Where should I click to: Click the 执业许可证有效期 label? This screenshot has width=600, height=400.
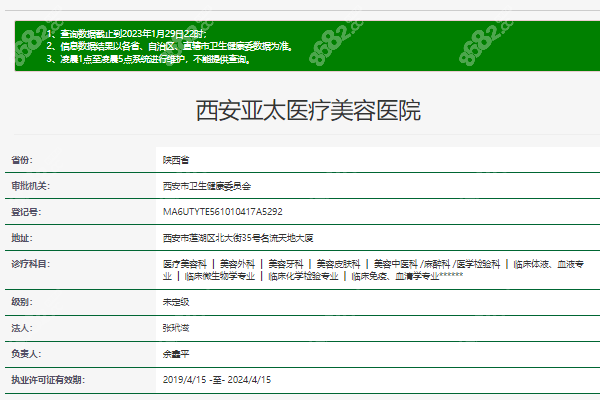48,380
